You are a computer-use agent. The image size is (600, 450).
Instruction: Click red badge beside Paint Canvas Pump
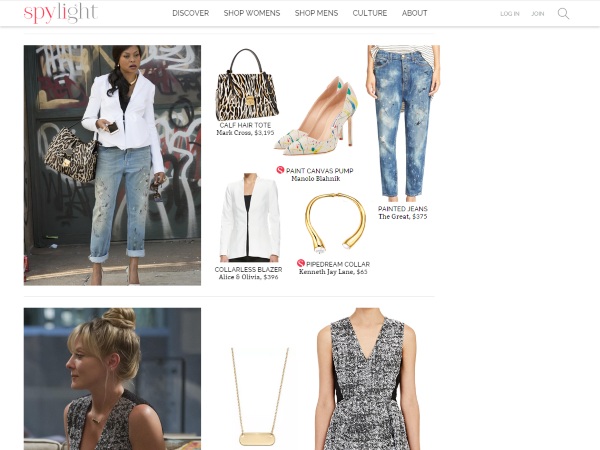pos(280,170)
